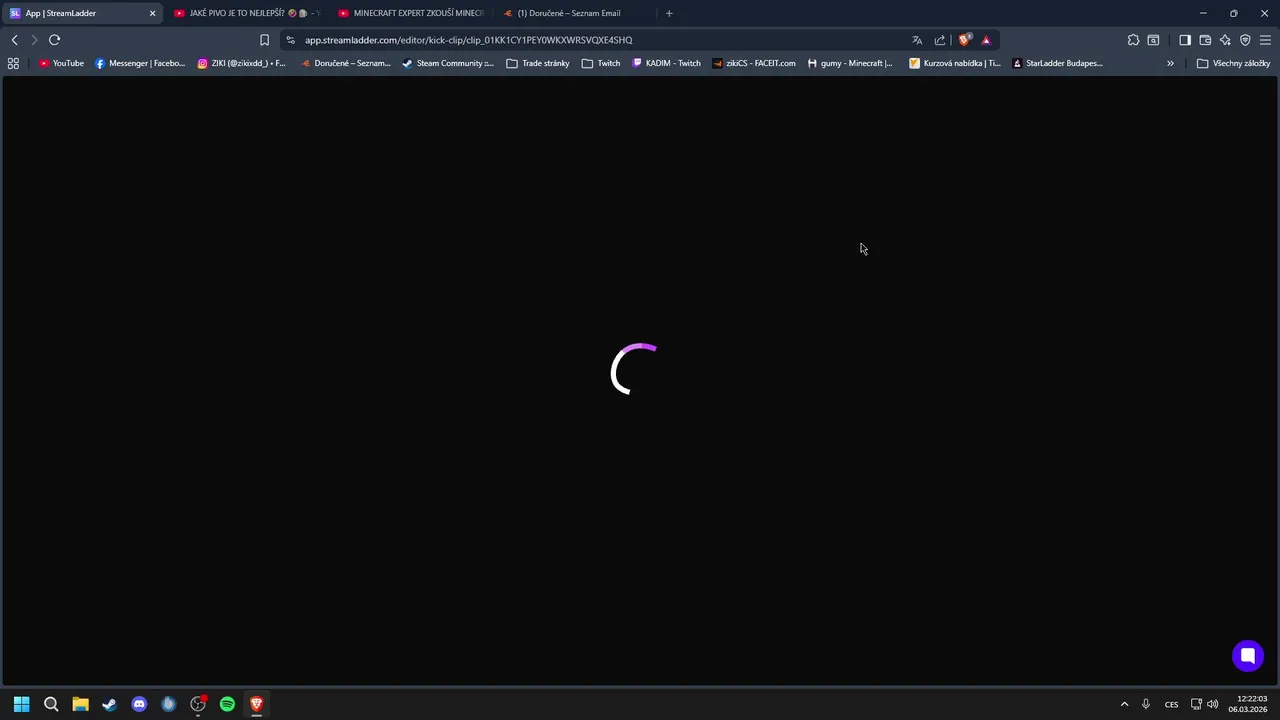Screen dimensions: 1280x720
Task: Open the translate page icon
Action: point(917,40)
